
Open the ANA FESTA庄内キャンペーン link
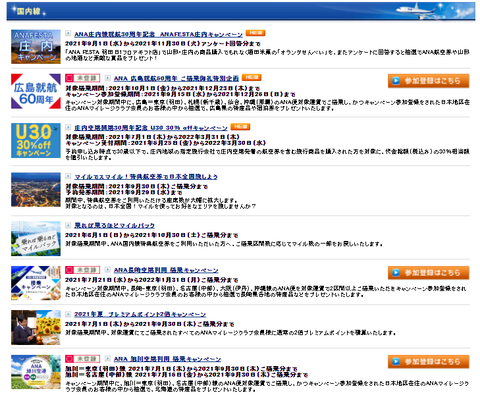click(158, 34)
